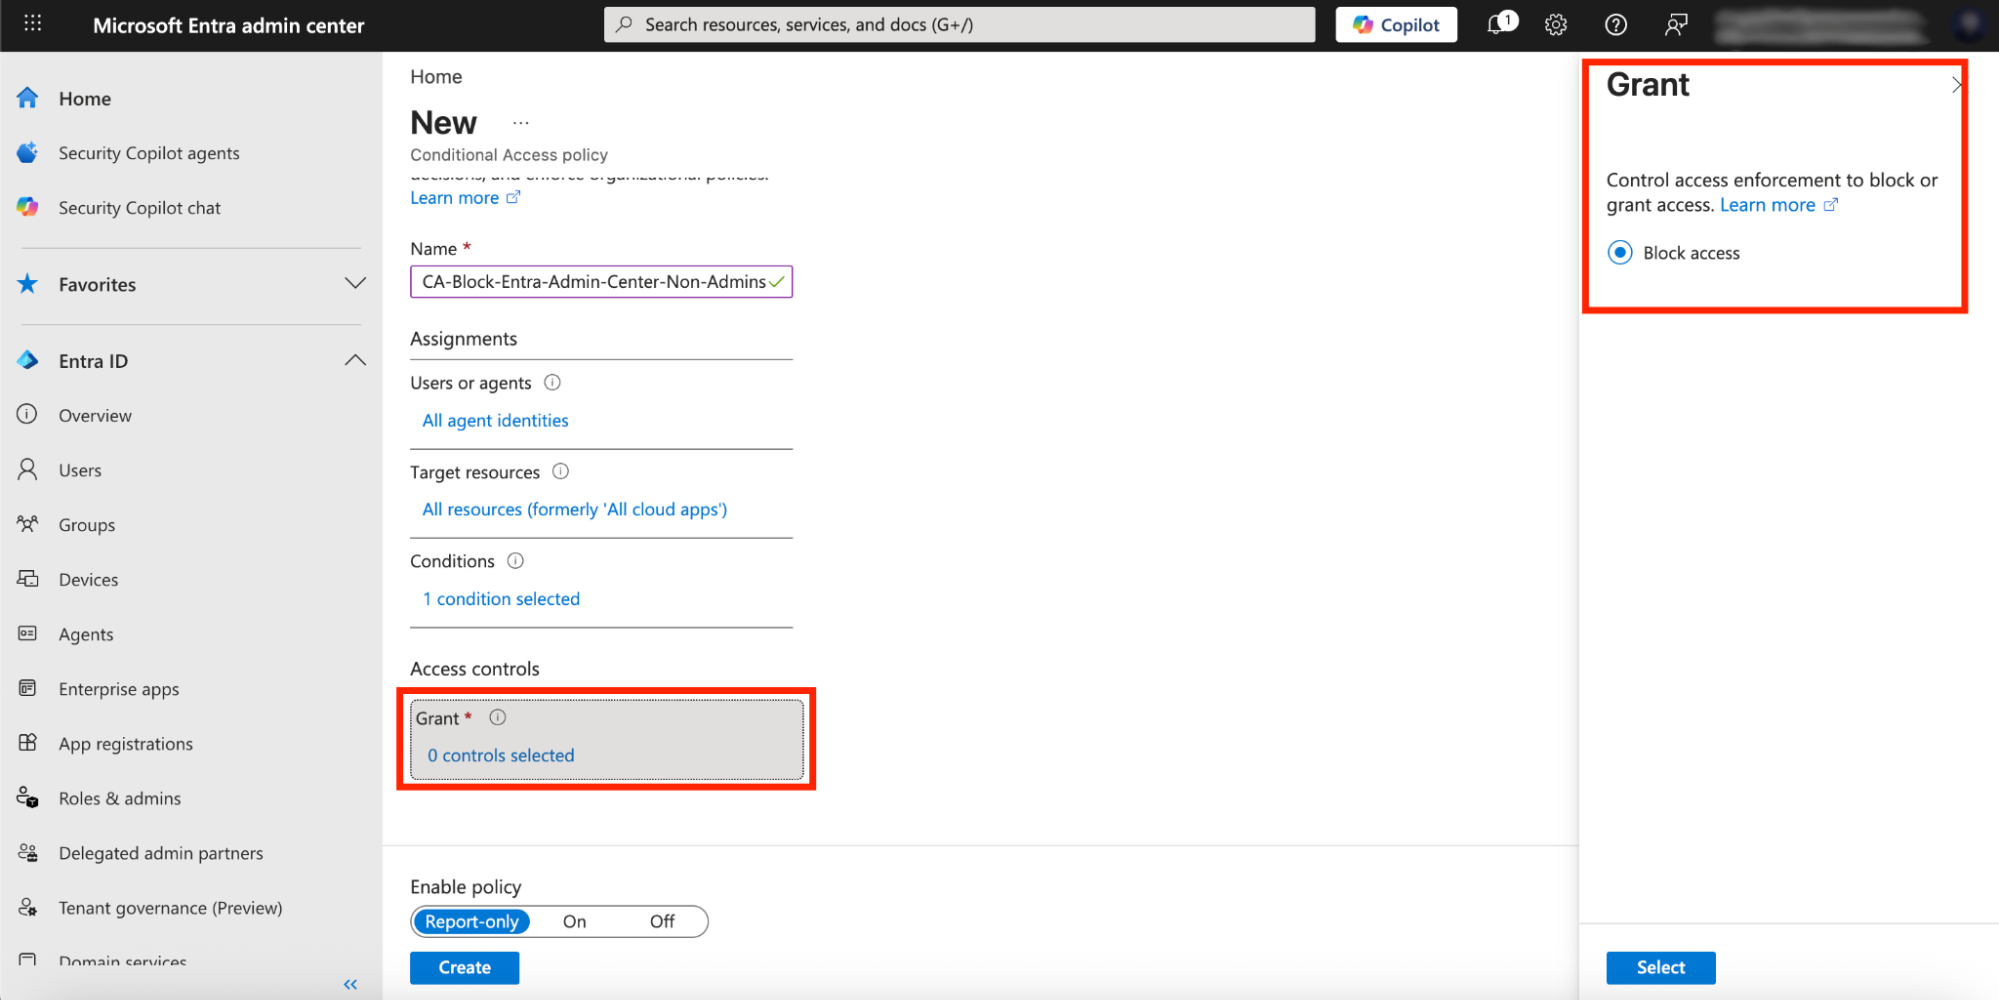Click the Create button

click(464, 968)
